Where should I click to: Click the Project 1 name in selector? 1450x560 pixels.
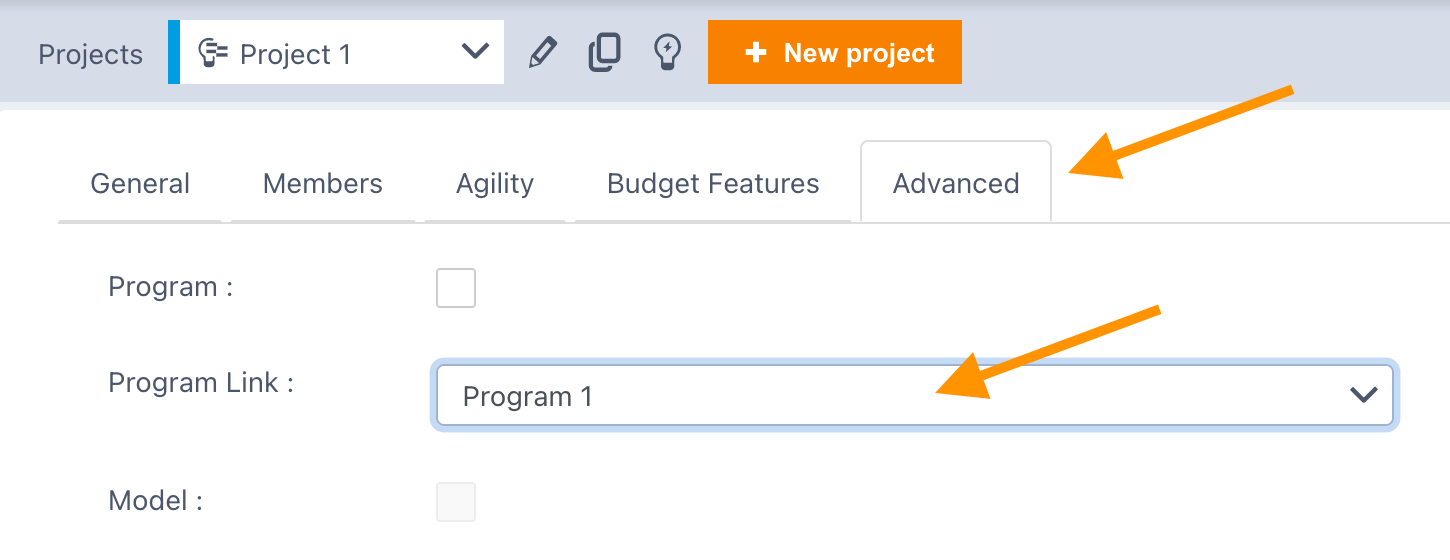(x=296, y=54)
